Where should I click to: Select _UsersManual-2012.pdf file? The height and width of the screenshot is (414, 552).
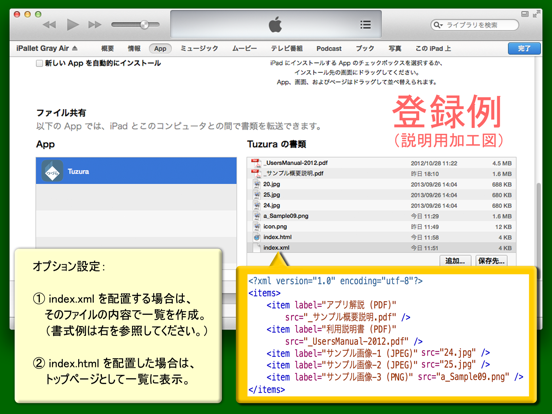[382, 163]
